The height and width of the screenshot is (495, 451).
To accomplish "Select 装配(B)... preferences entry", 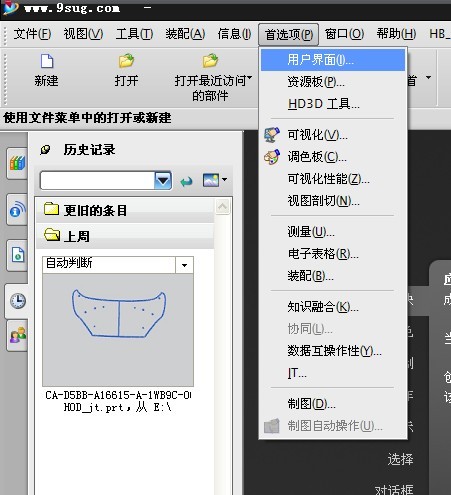I will tap(333, 276).
